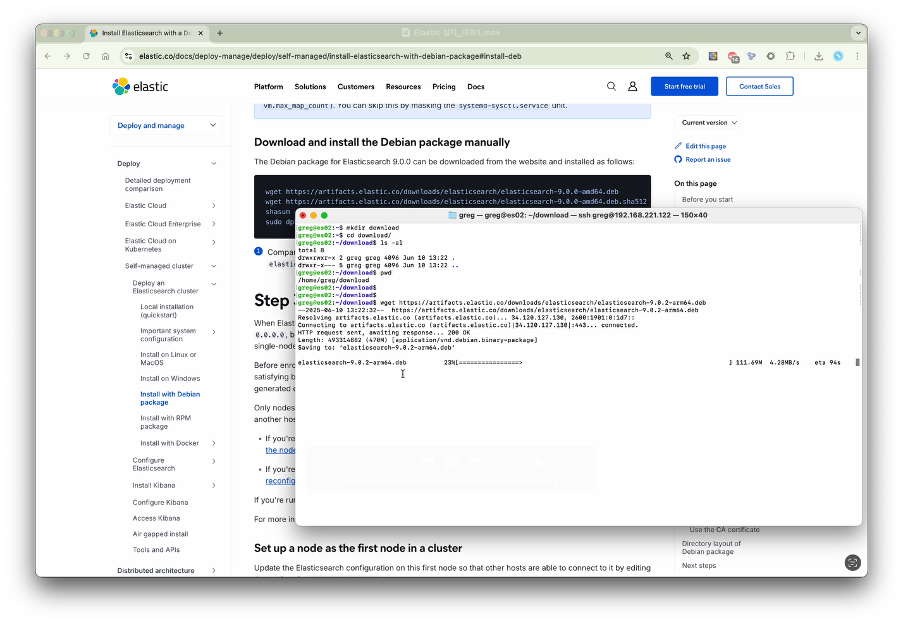This screenshot has width=904, height=624.
Task: Open Install on Linux or MacOS sidebar link
Action: [168, 359]
